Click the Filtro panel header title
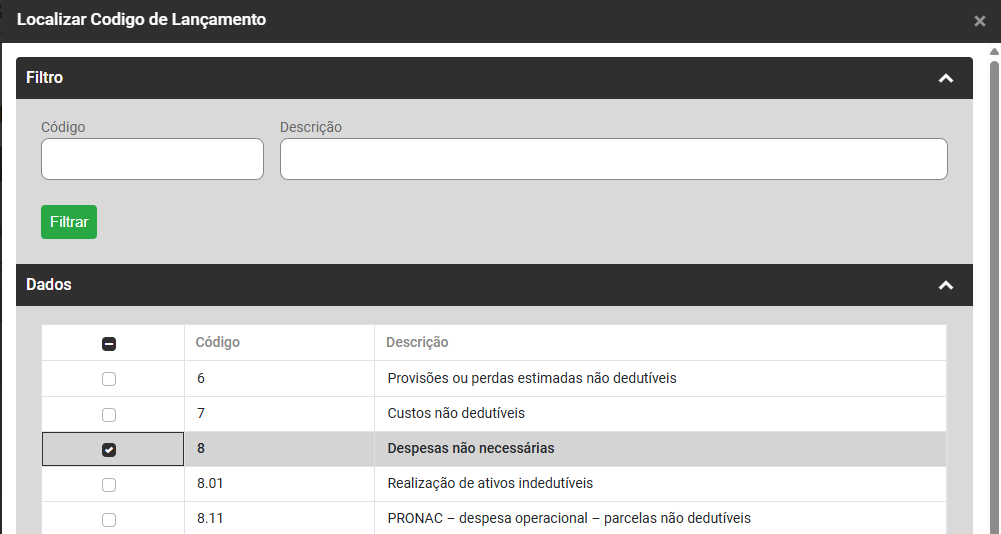The height and width of the screenshot is (534, 1001). (45, 77)
